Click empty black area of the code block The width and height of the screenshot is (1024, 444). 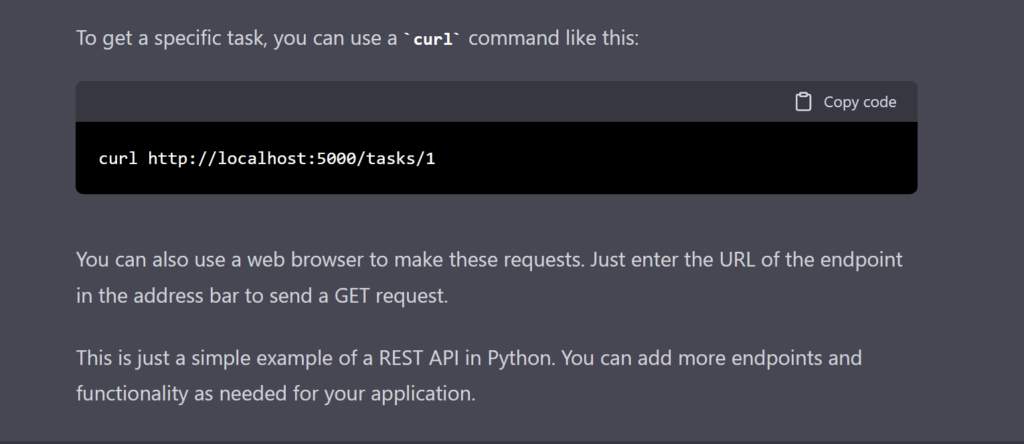coord(673,158)
